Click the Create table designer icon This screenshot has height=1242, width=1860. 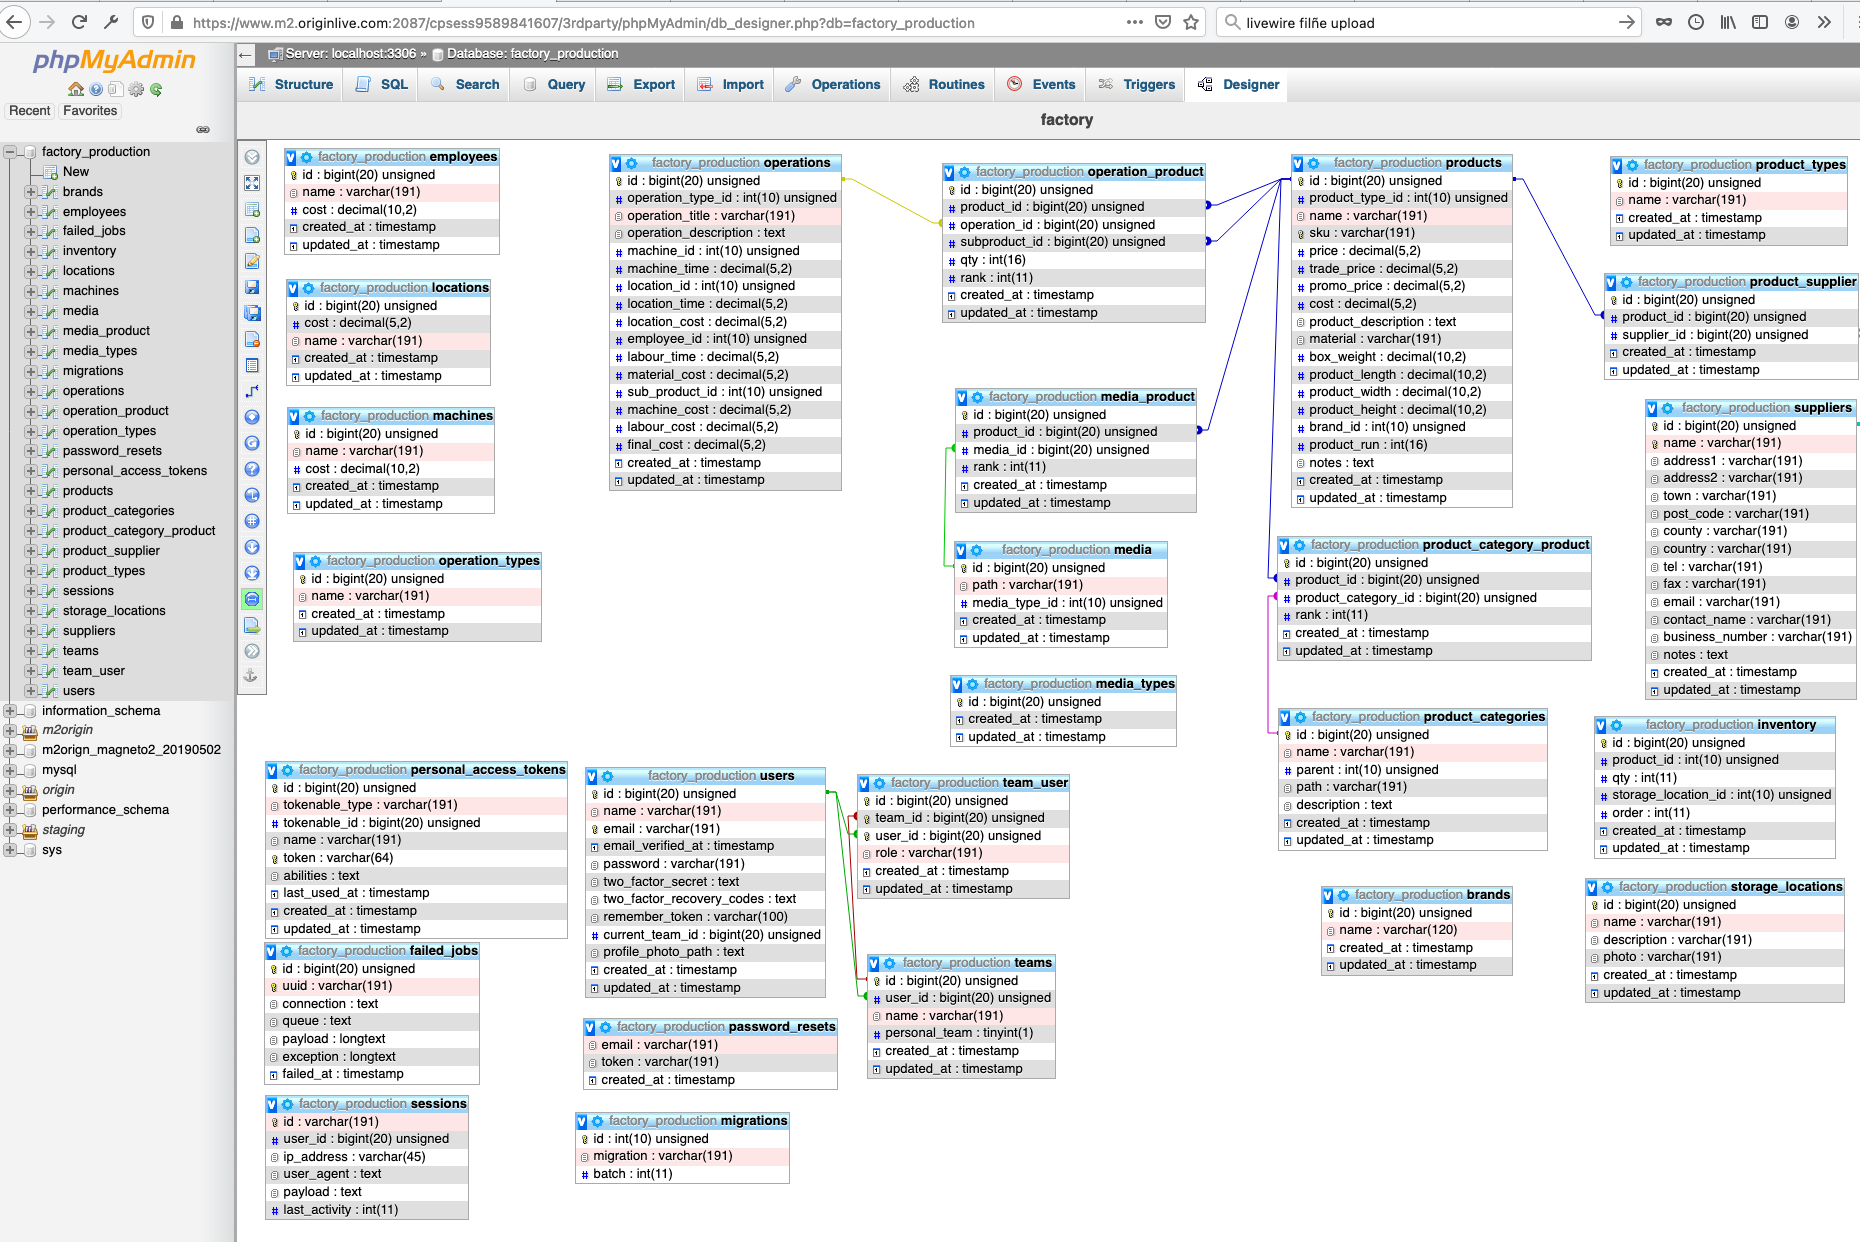pyautogui.click(x=252, y=365)
